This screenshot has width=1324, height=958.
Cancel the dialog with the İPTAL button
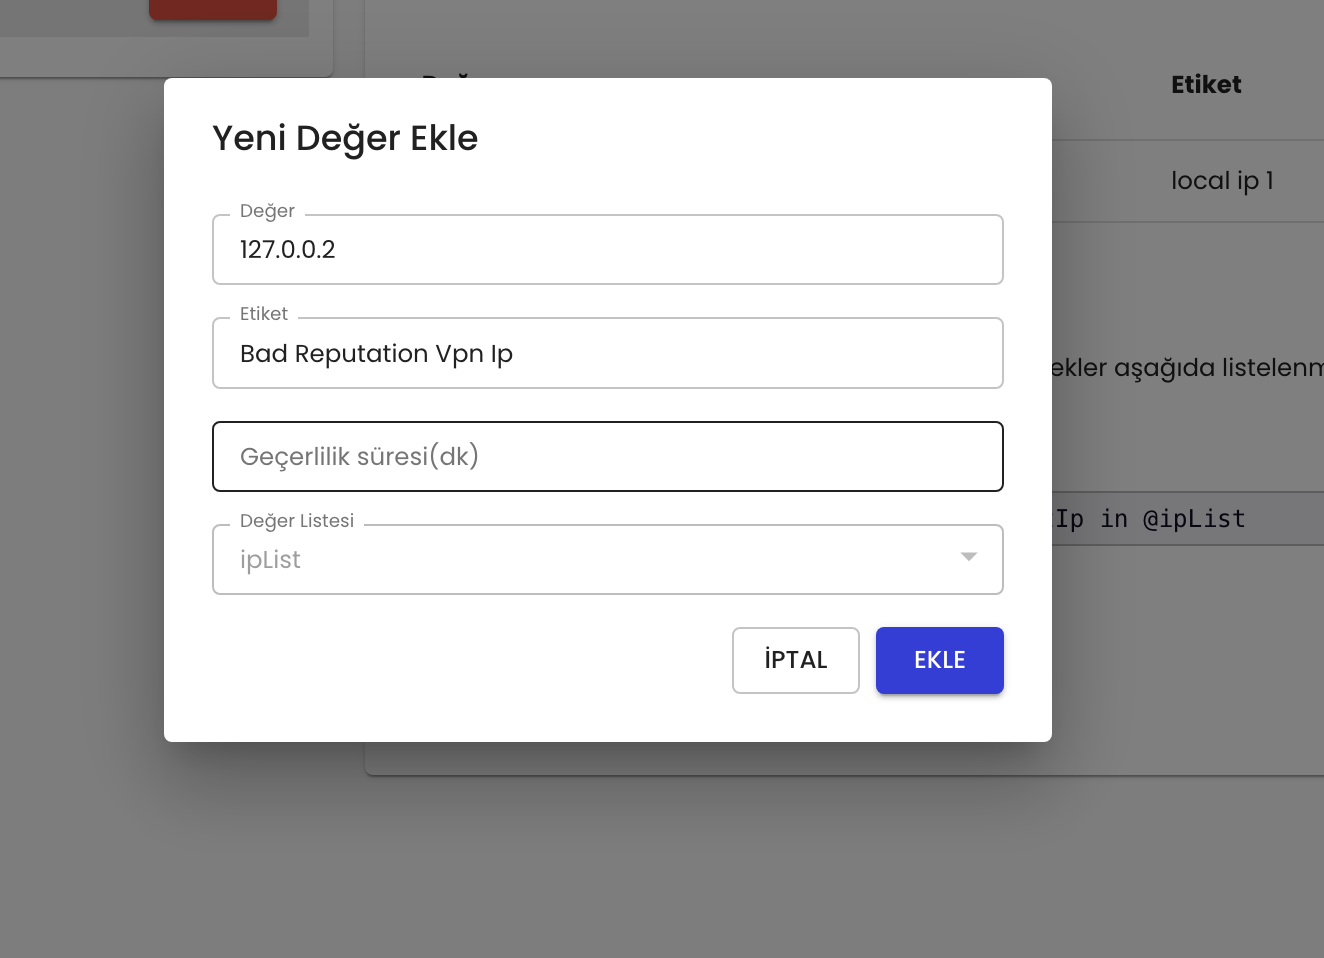pyautogui.click(x=796, y=660)
